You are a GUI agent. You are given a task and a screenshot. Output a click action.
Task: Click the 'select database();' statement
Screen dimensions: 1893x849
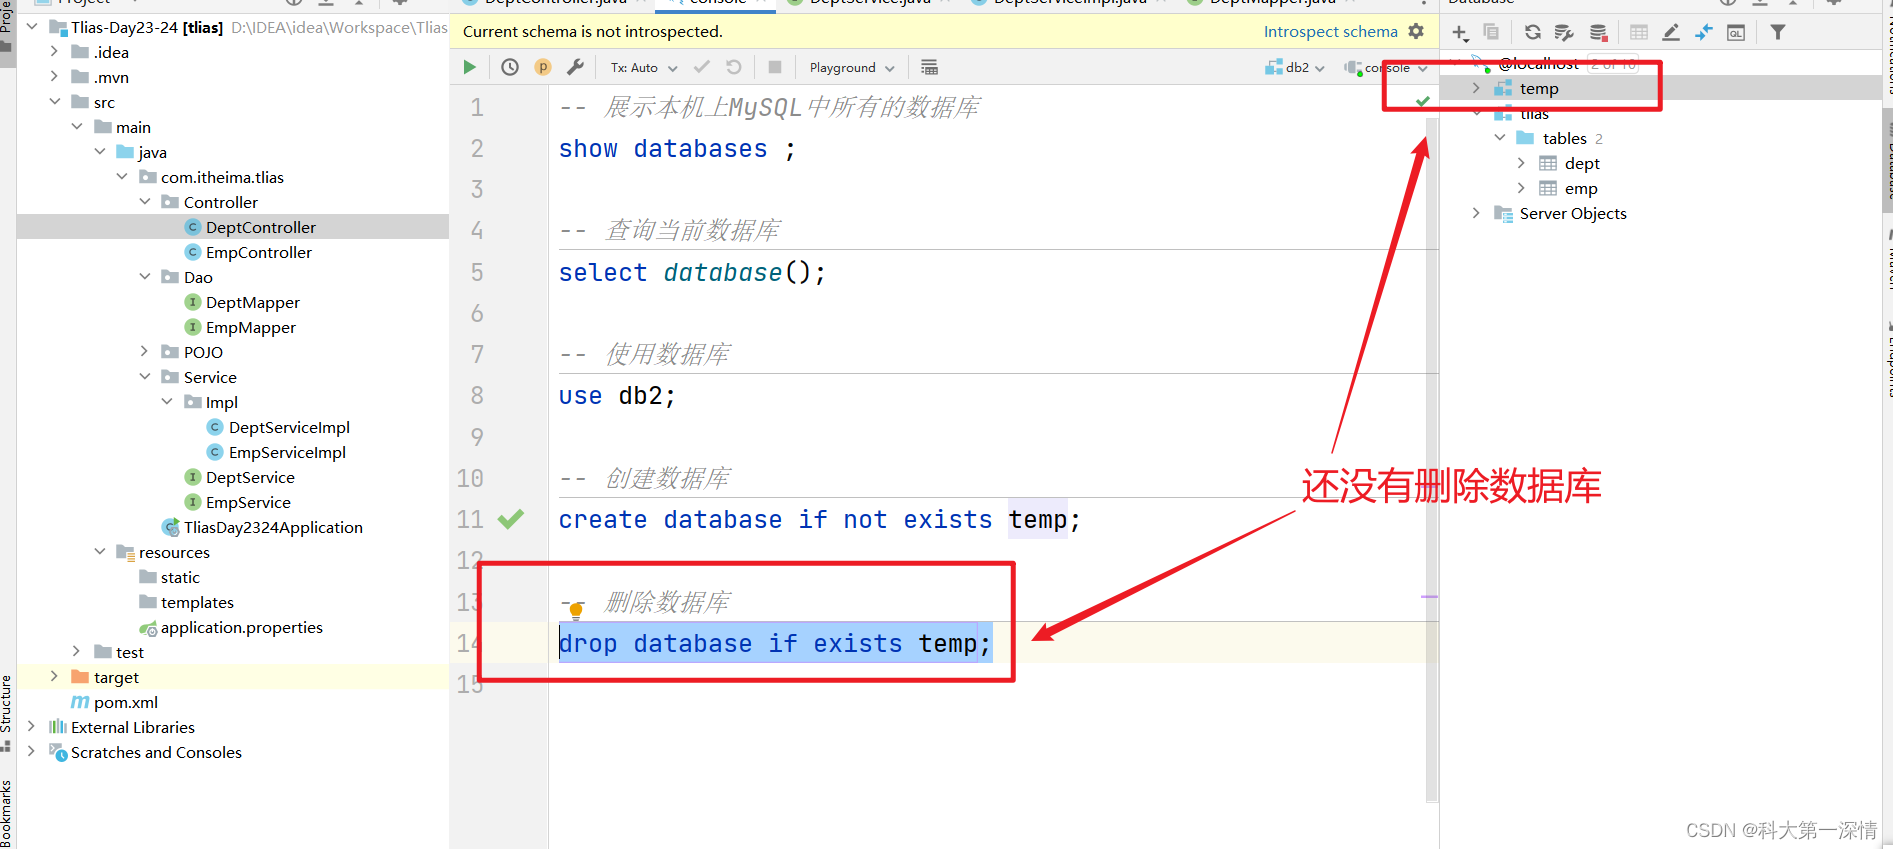pos(692,272)
